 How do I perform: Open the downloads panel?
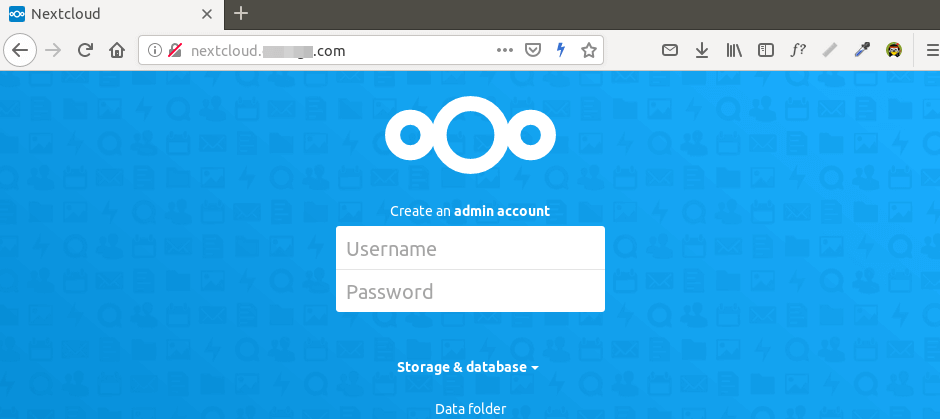pyautogui.click(x=701, y=50)
